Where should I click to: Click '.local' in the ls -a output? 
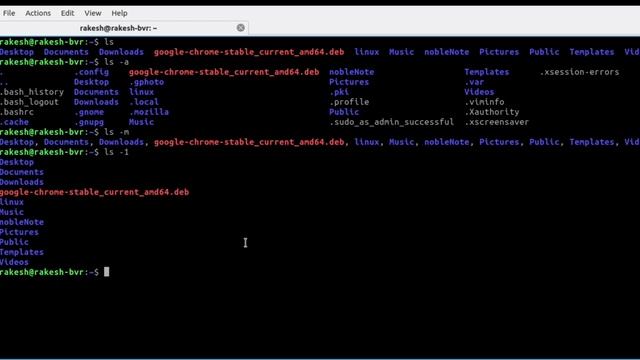click(x=144, y=102)
